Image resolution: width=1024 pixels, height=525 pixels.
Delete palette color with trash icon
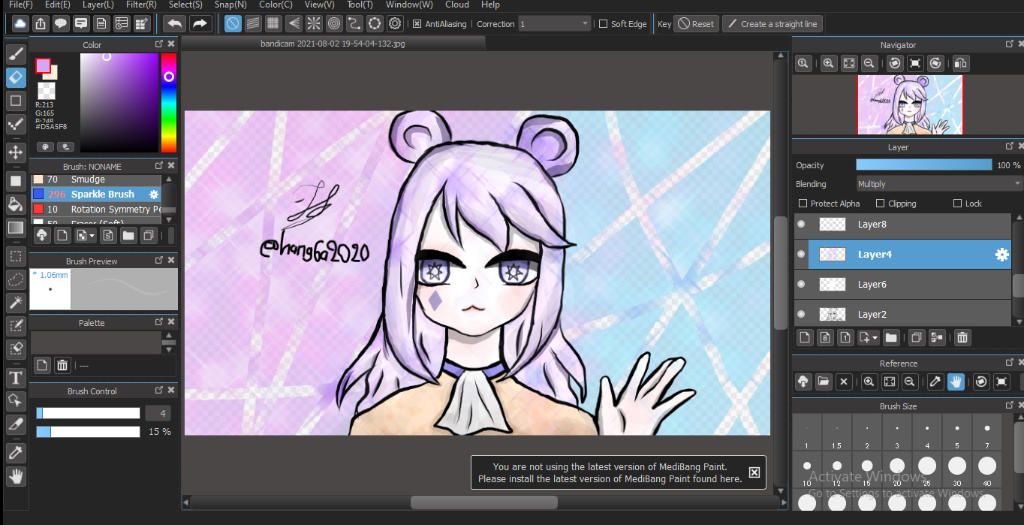point(62,365)
